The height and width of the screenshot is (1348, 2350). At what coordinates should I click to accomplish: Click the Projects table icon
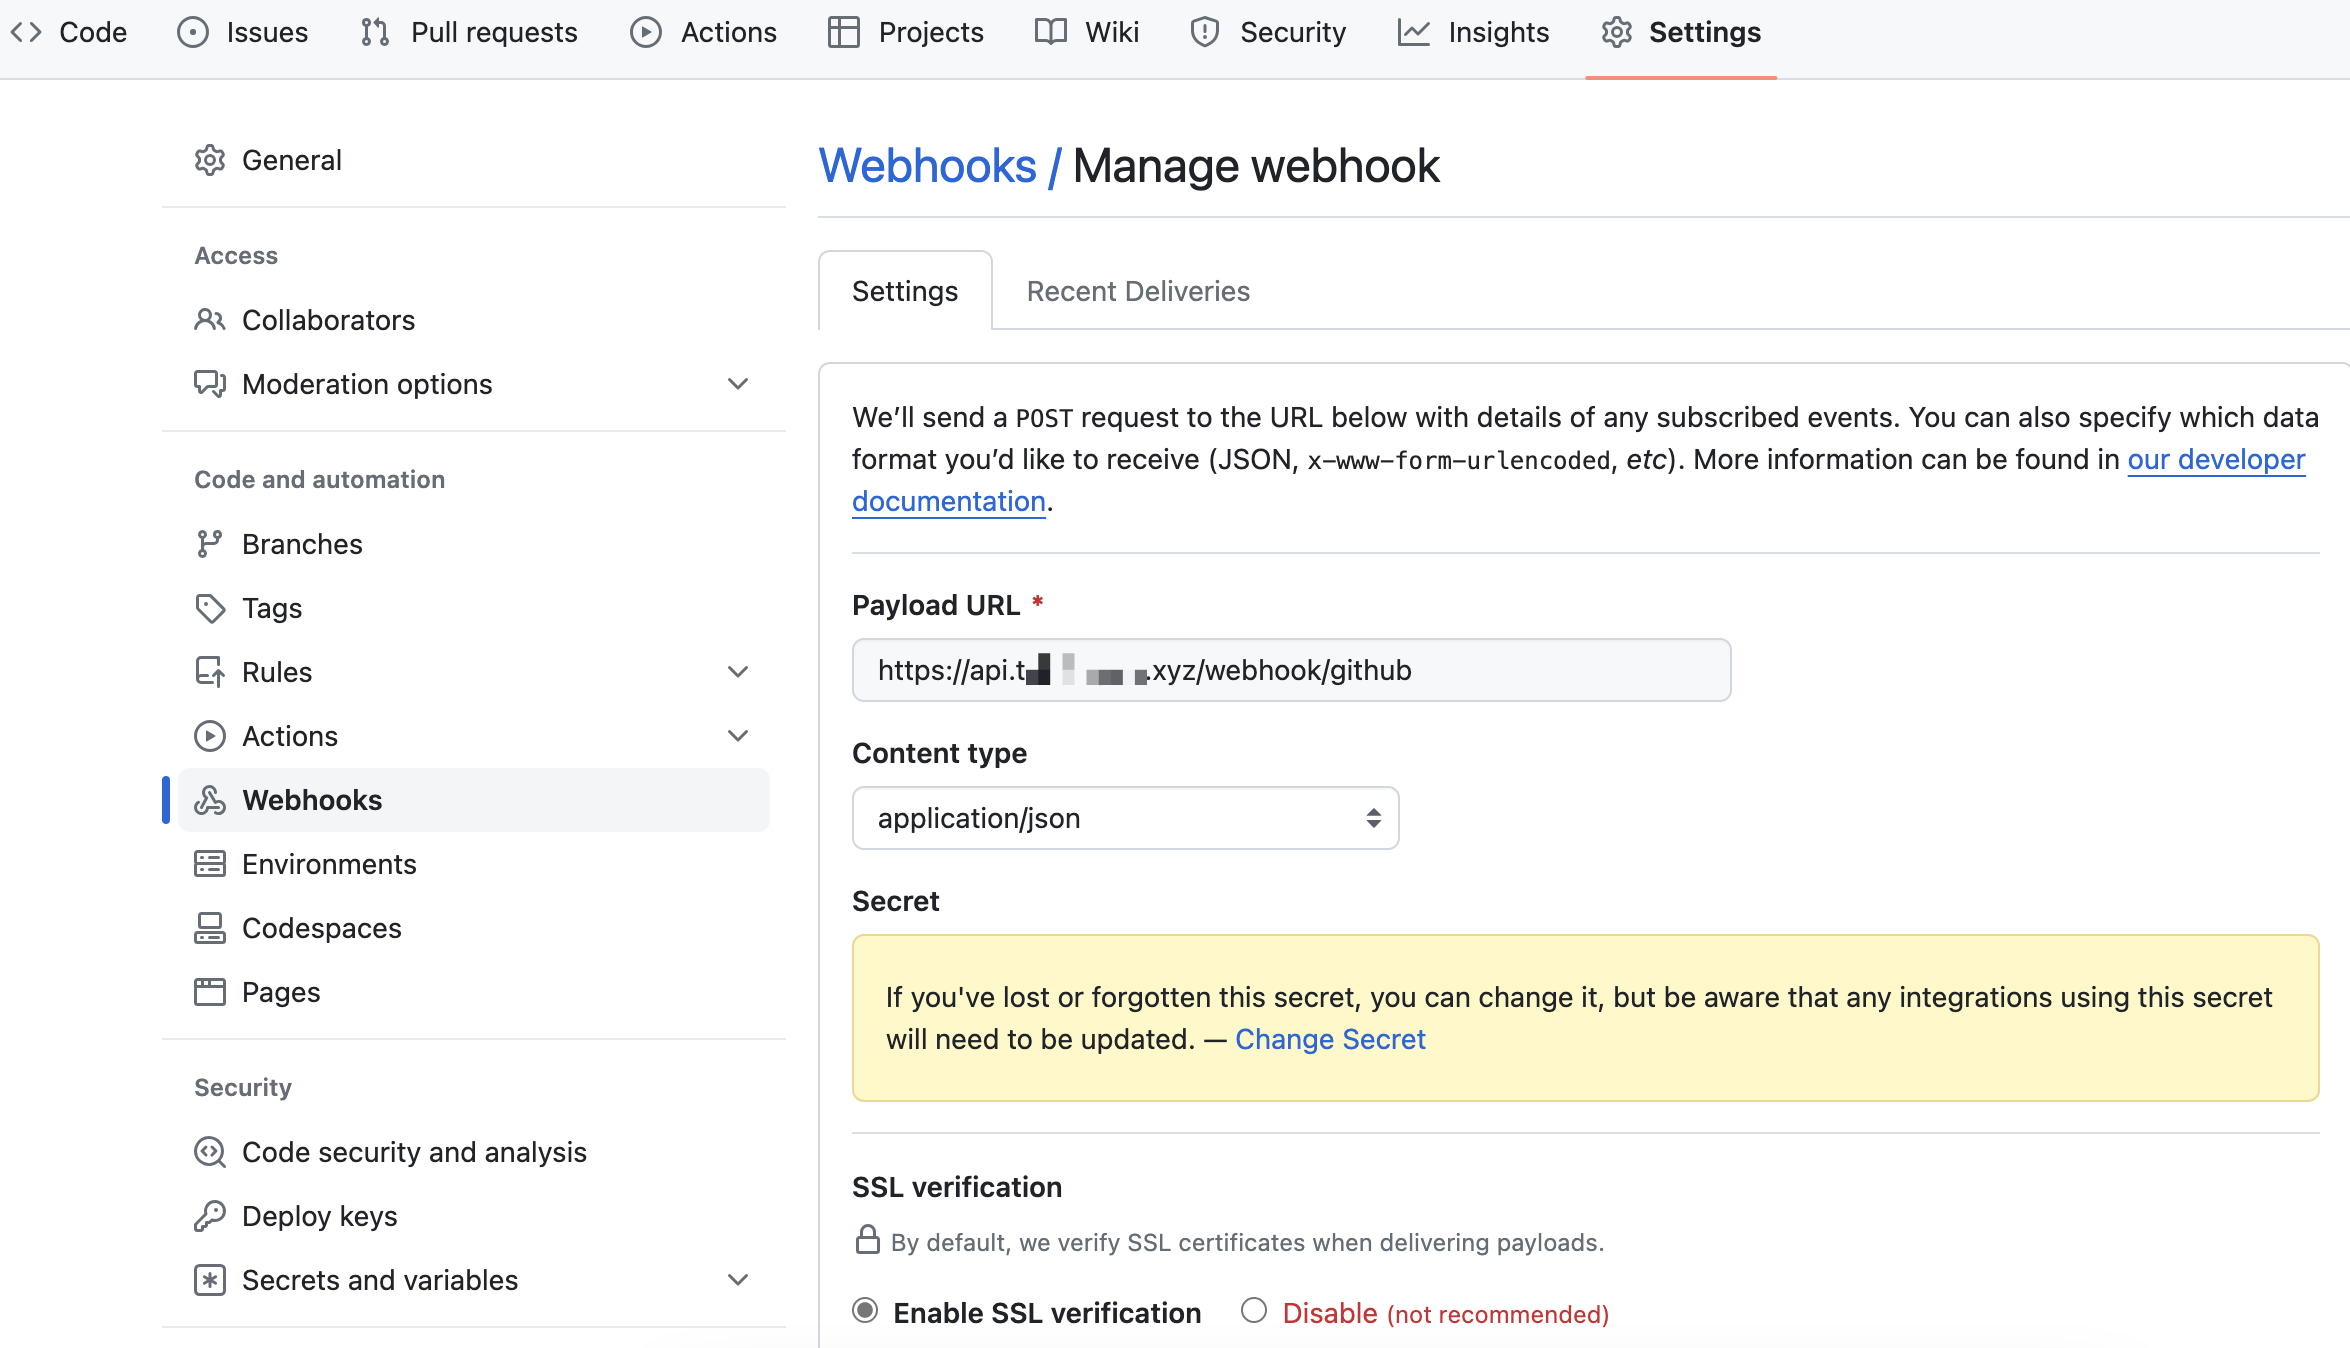pos(844,32)
